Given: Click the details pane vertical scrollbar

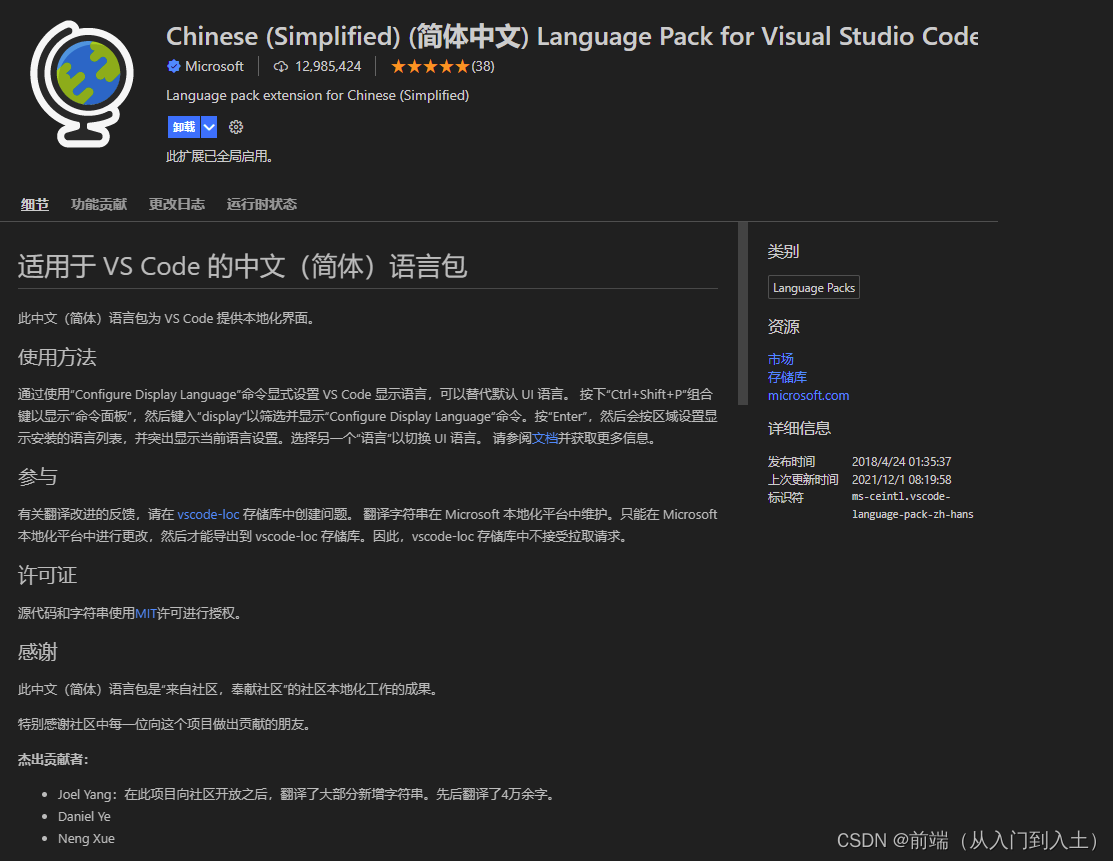Looking at the screenshot, I should click(x=743, y=313).
